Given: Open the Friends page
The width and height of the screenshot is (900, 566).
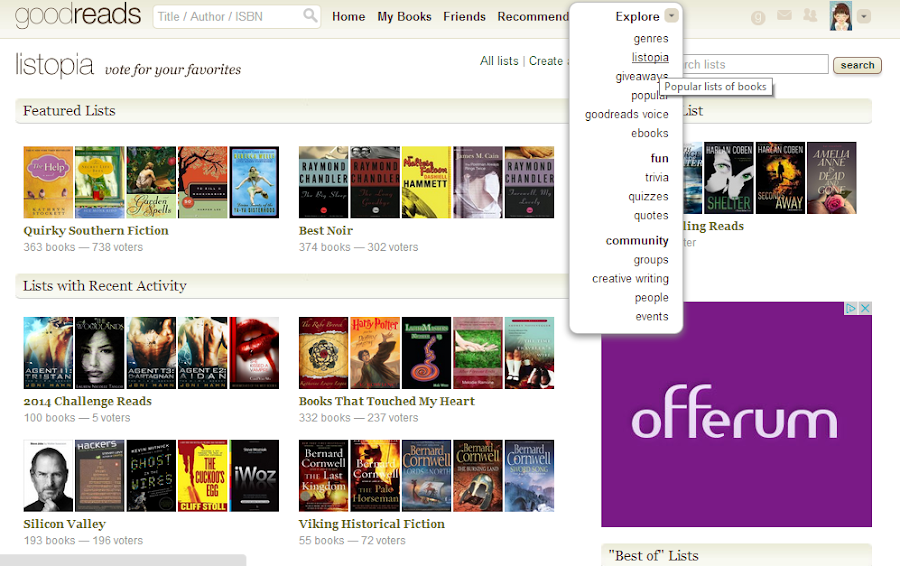Looking at the screenshot, I should (x=464, y=17).
